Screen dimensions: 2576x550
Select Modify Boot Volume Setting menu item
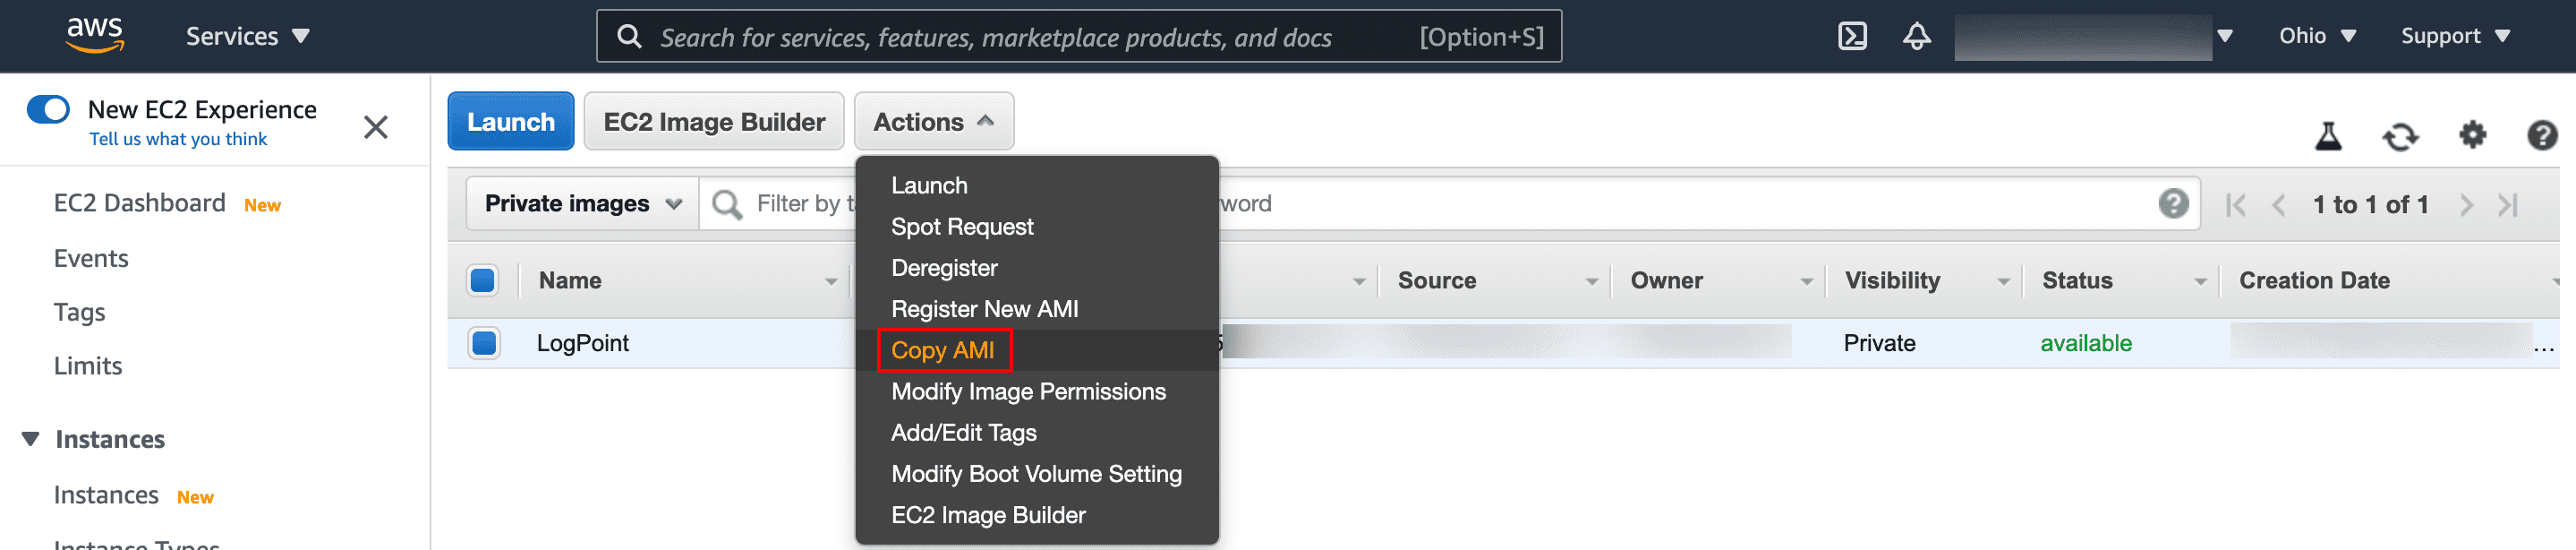[x=1037, y=473]
